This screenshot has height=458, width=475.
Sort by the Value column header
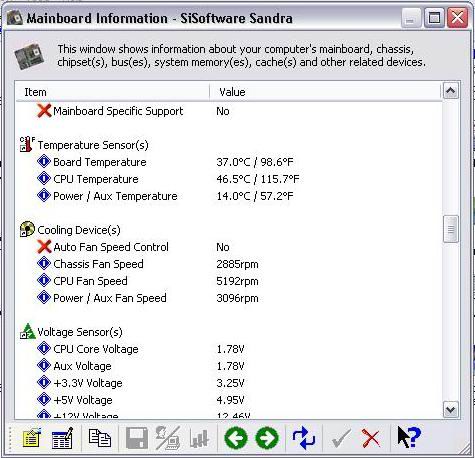pyautogui.click(x=325, y=92)
